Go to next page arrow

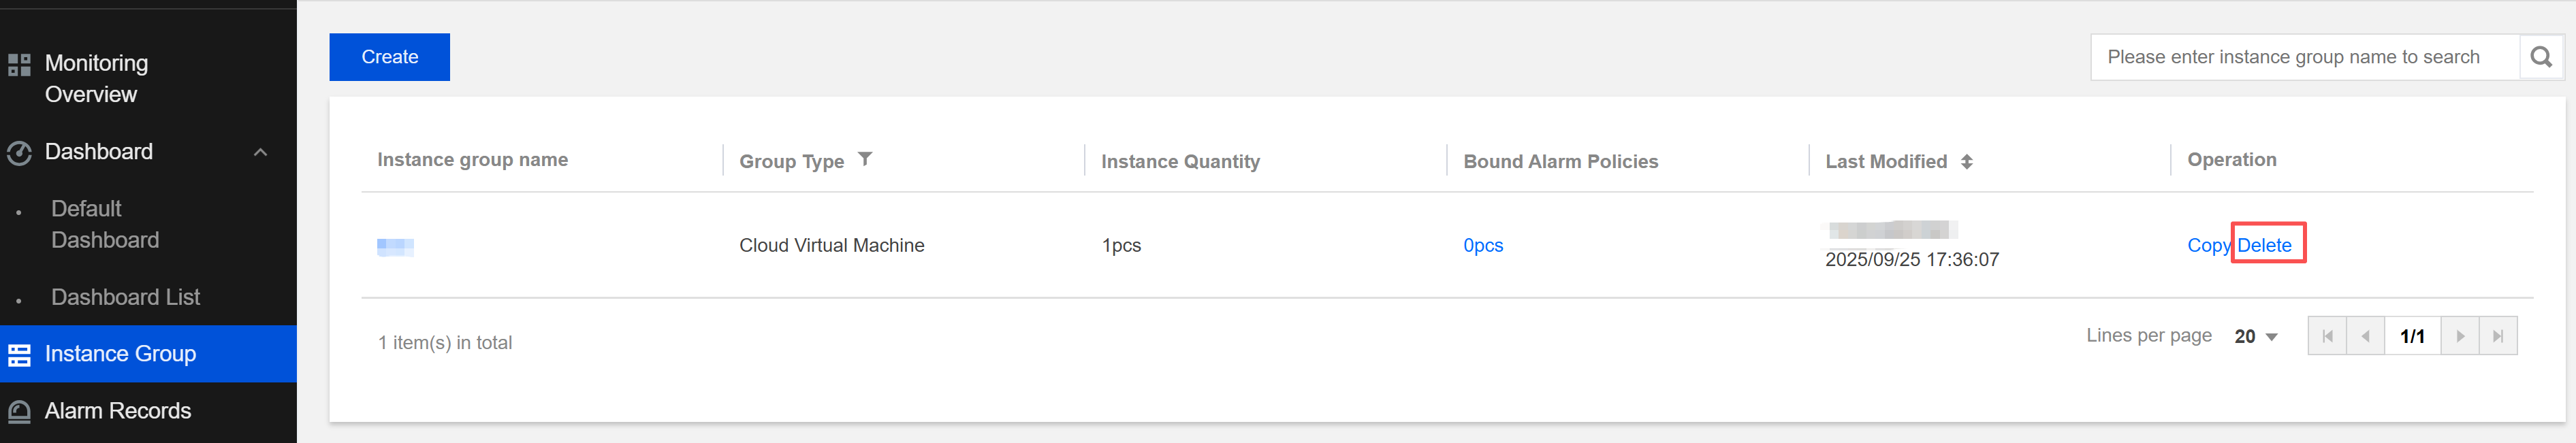tap(2460, 336)
